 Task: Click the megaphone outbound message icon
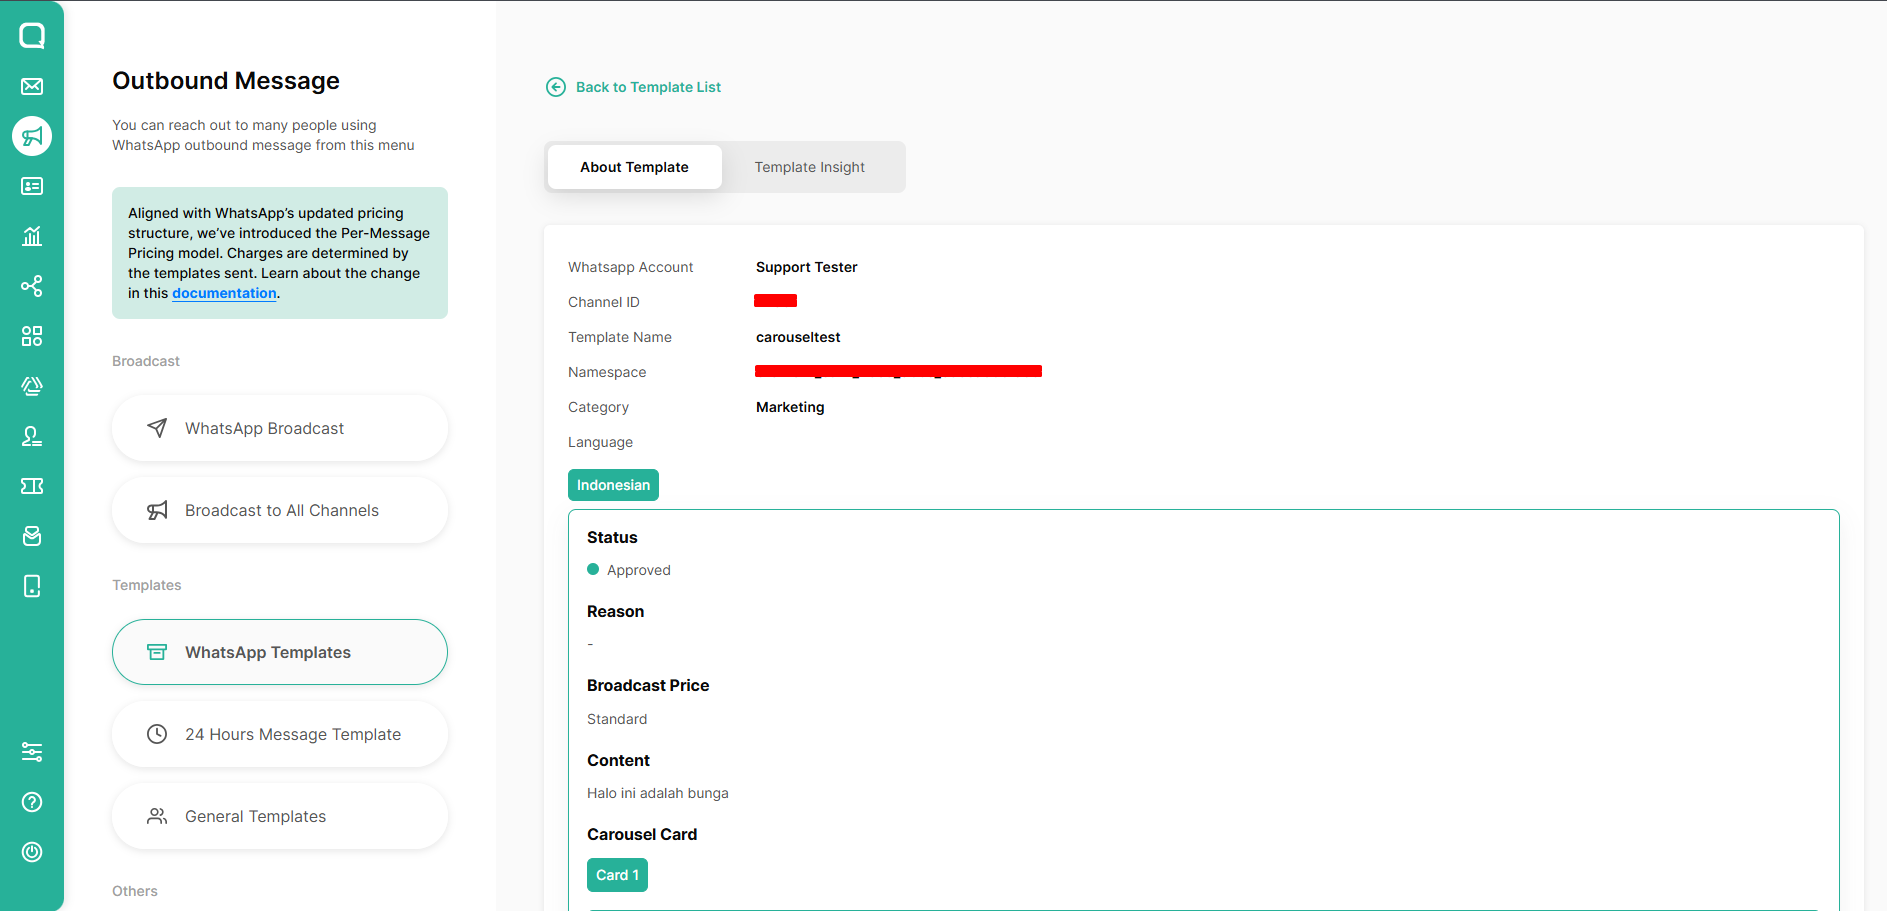tap(32, 136)
